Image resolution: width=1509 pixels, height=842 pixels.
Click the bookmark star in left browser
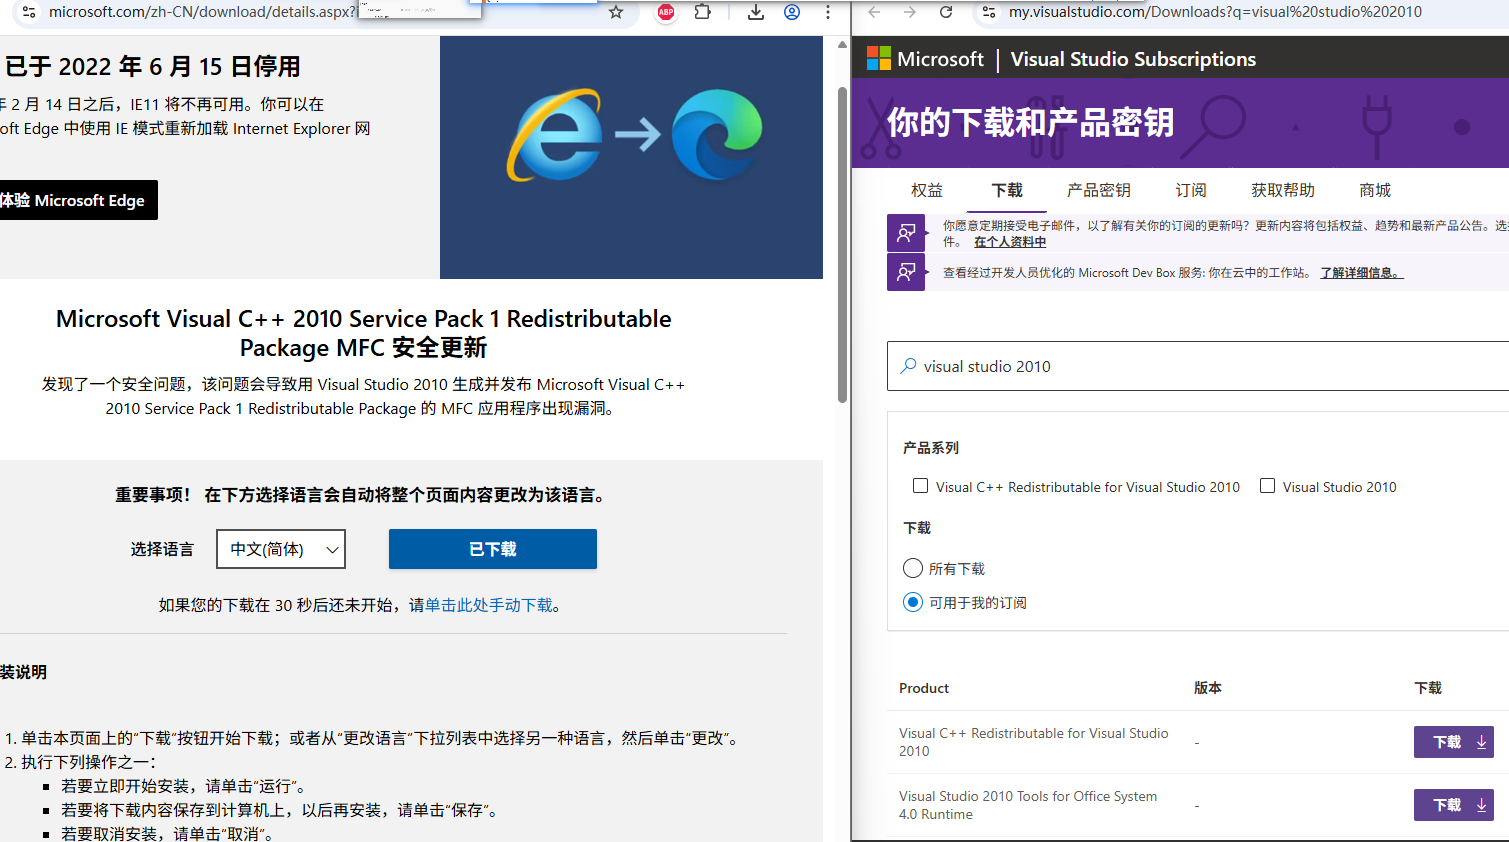click(x=616, y=12)
